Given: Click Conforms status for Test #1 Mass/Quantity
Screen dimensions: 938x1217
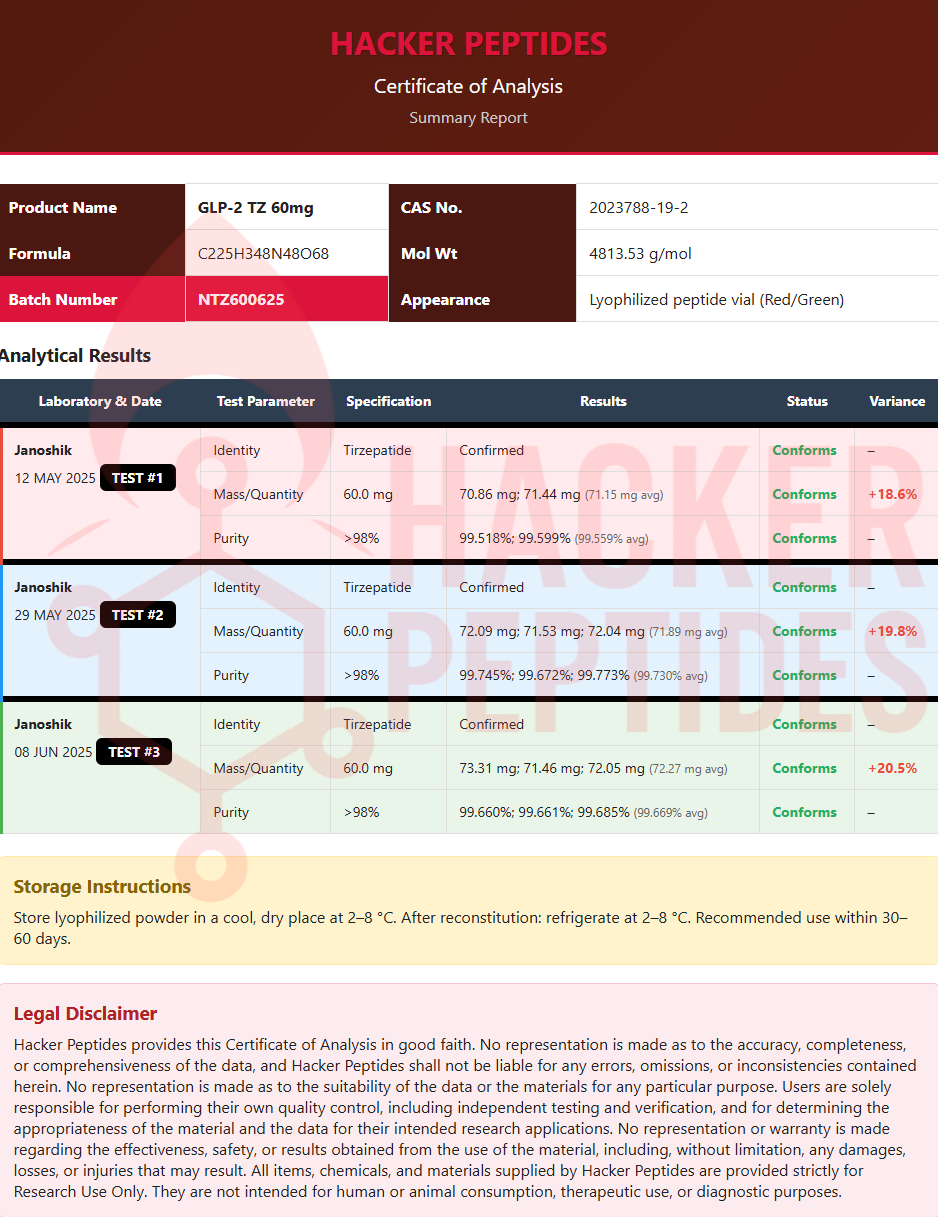Looking at the screenshot, I should tap(804, 494).
